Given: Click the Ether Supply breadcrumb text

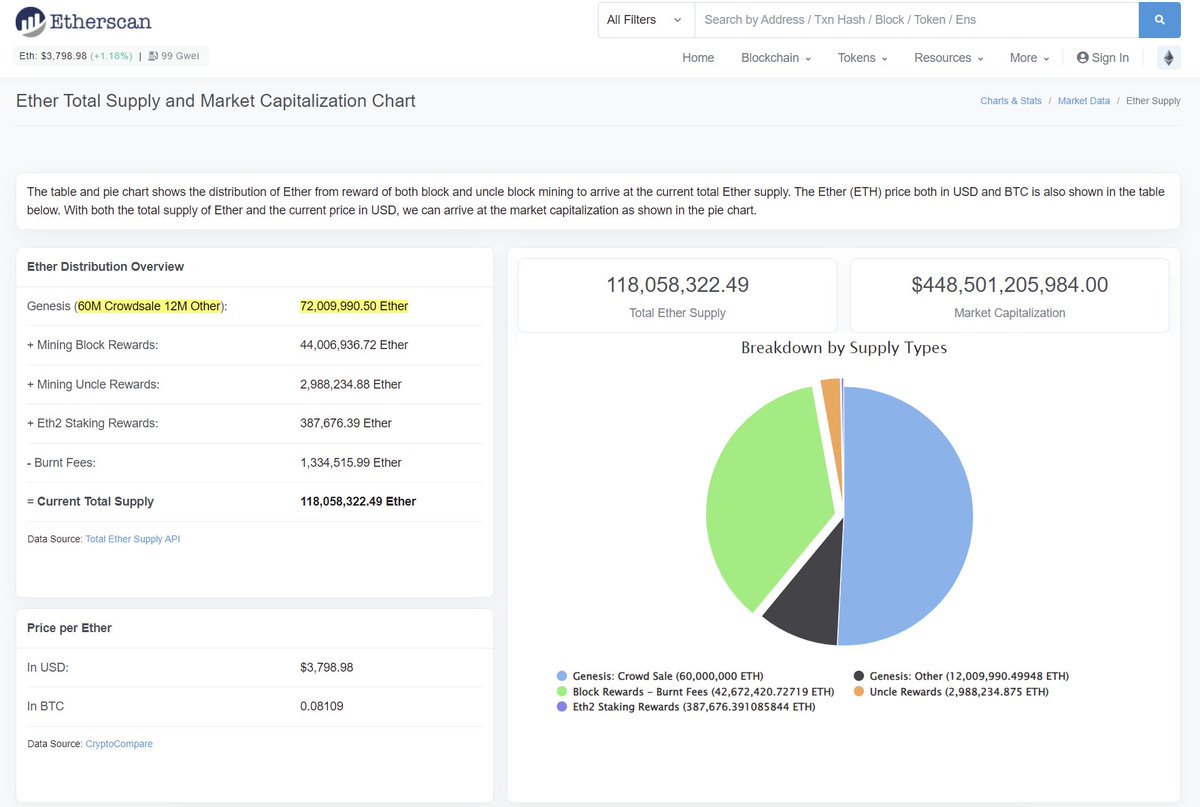Looking at the screenshot, I should pyautogui.click(x=1153, y=101).
